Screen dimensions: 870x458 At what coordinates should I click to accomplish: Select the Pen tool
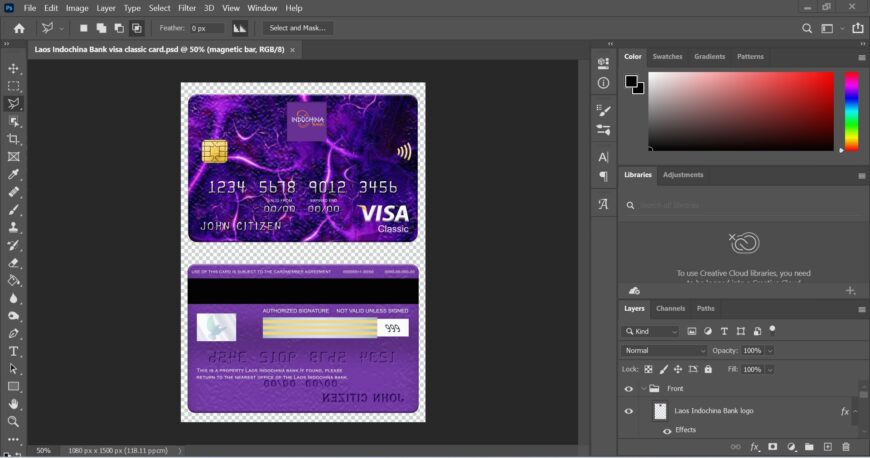[13, 334]
